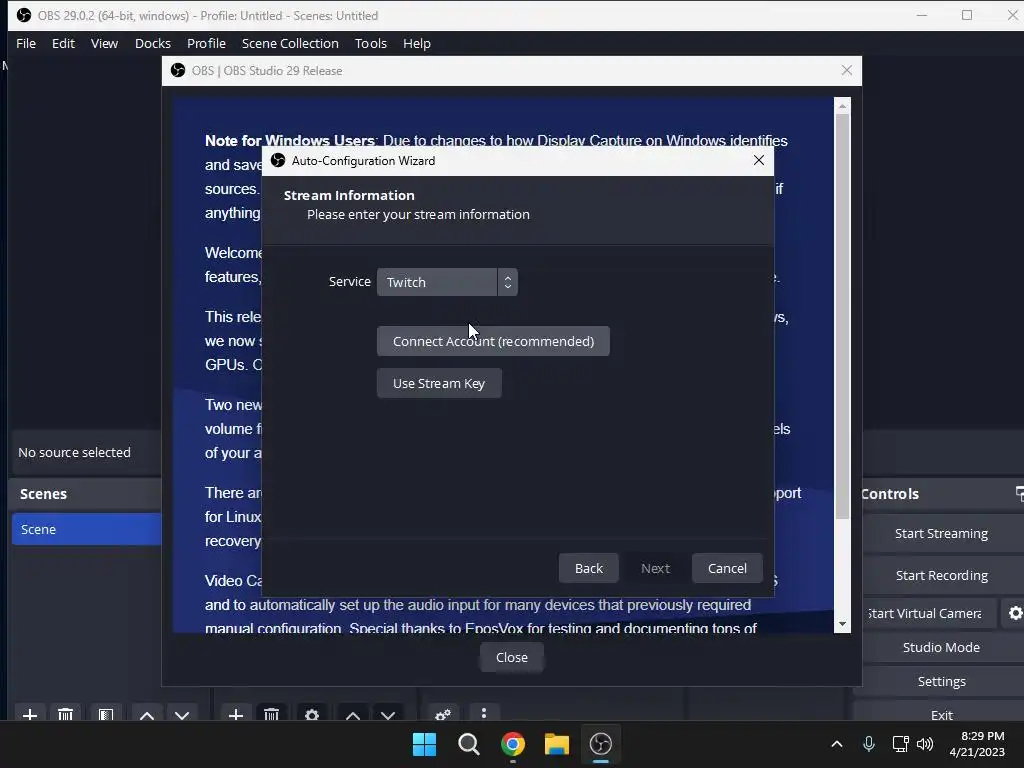Viewport: 1024px width, 768px height.
Task: Open the Docks menu
Action: pos(153,44)
